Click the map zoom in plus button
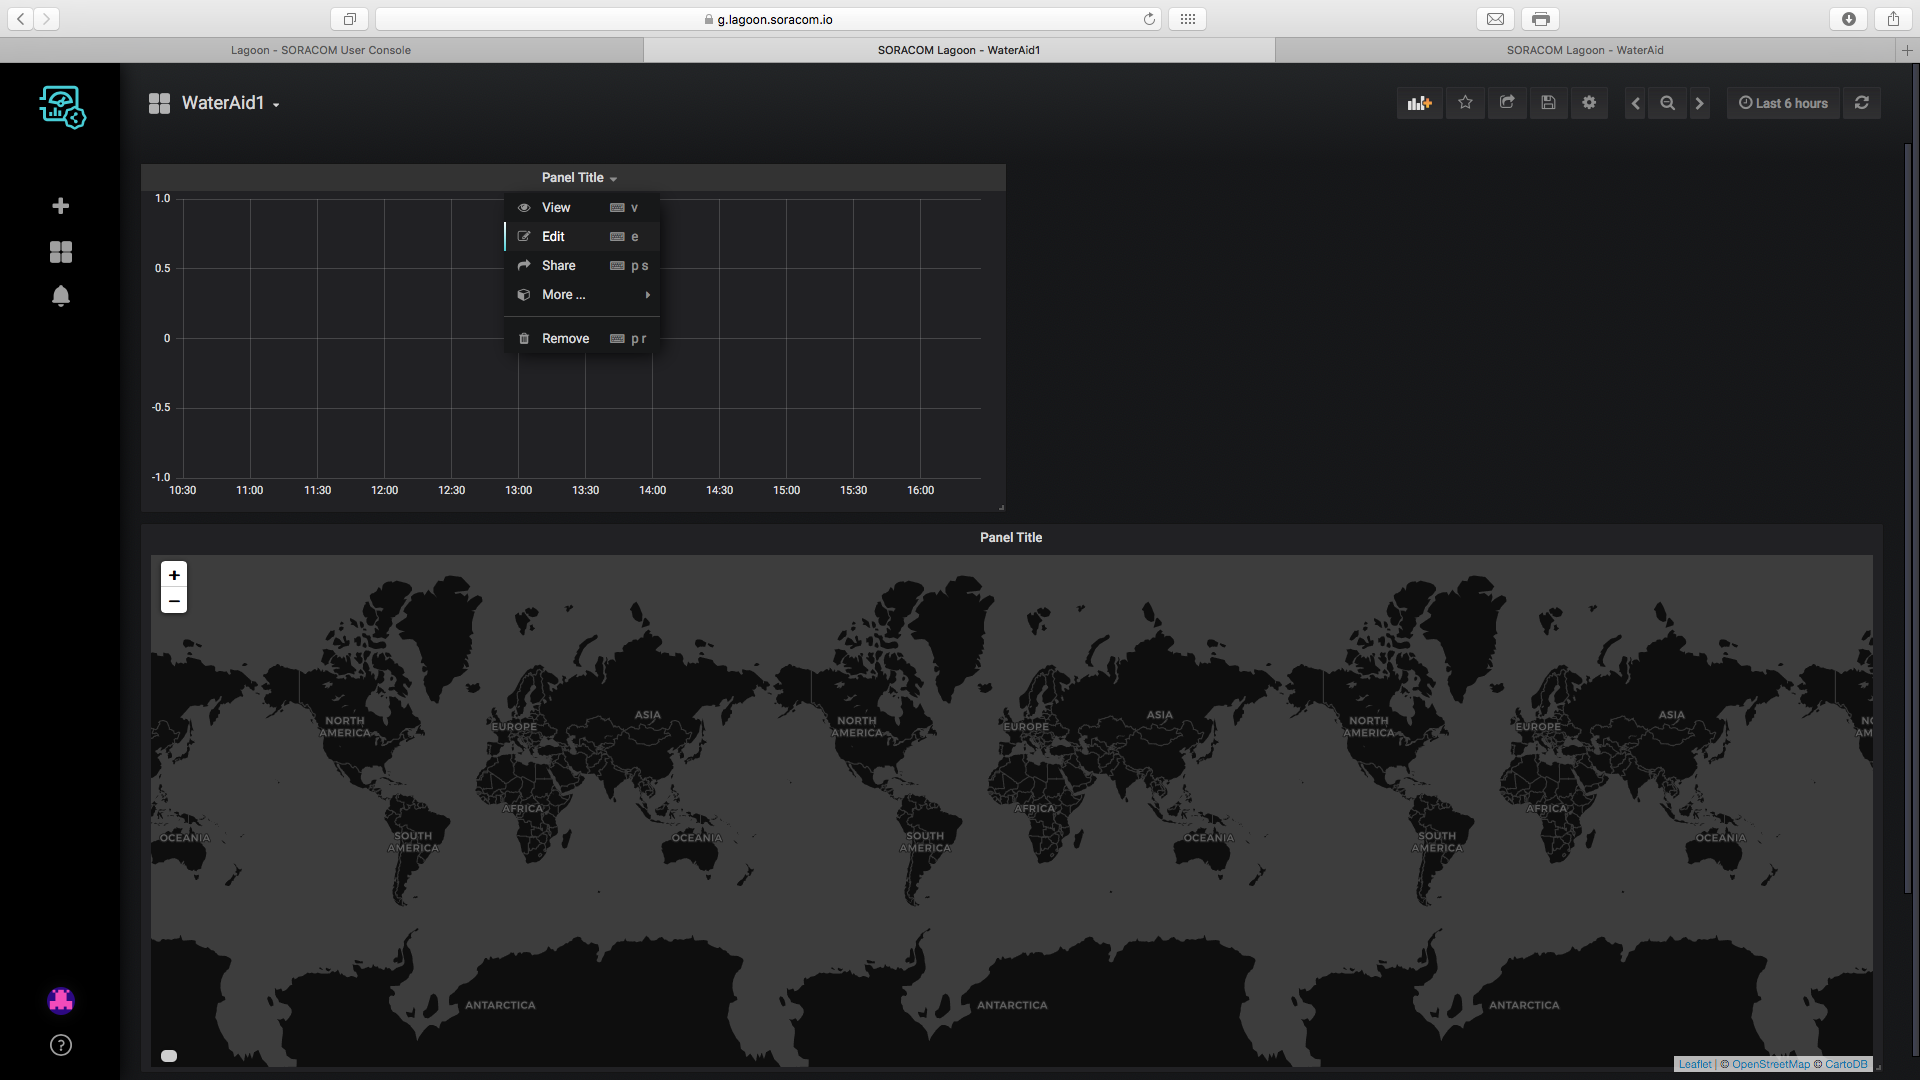1920x1080 pixels. point(174,575)
